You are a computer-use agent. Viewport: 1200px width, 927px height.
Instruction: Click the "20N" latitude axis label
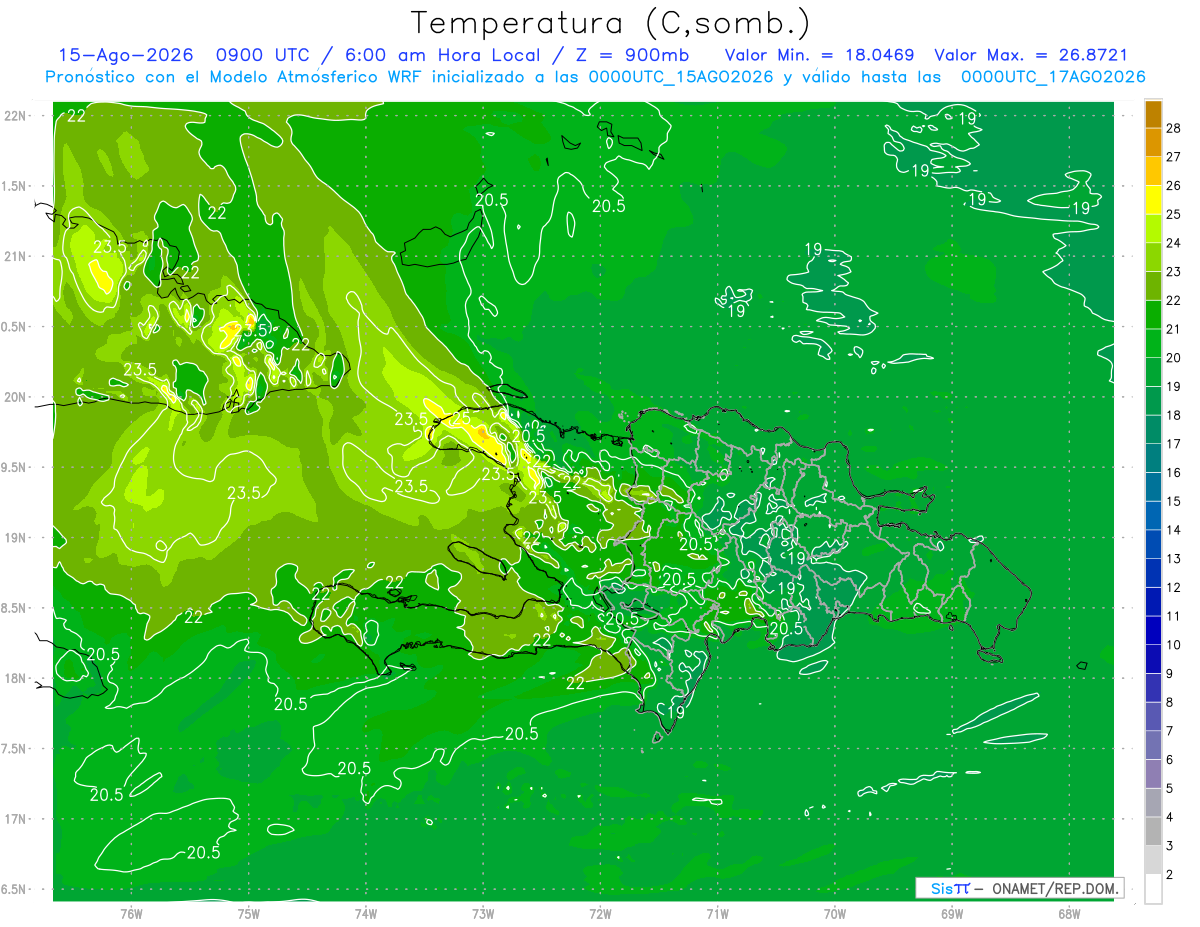click(x=15, y=397)
